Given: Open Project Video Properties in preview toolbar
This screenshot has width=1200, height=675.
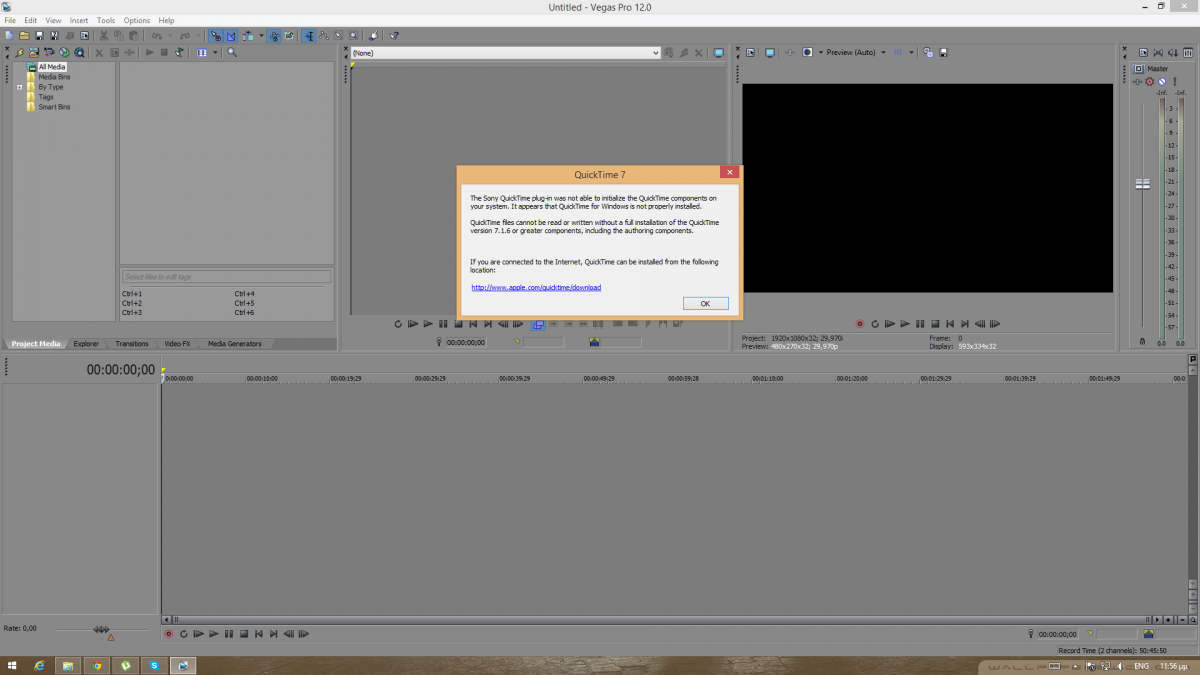Looking at the screenshot, I should (x=750, y=52).
